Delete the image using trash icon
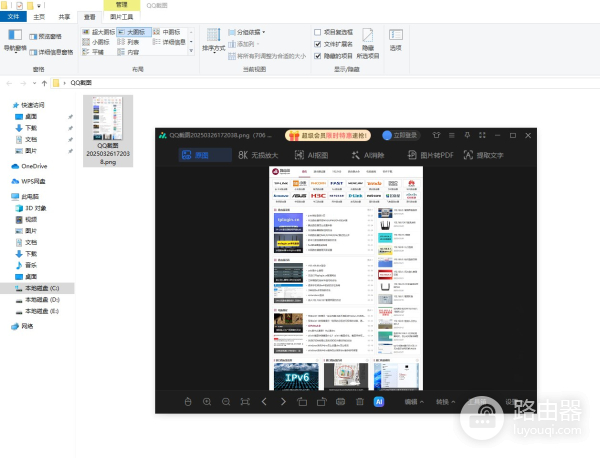The height and width of the screenshot is (458, 600). click(x=360, y=402)
